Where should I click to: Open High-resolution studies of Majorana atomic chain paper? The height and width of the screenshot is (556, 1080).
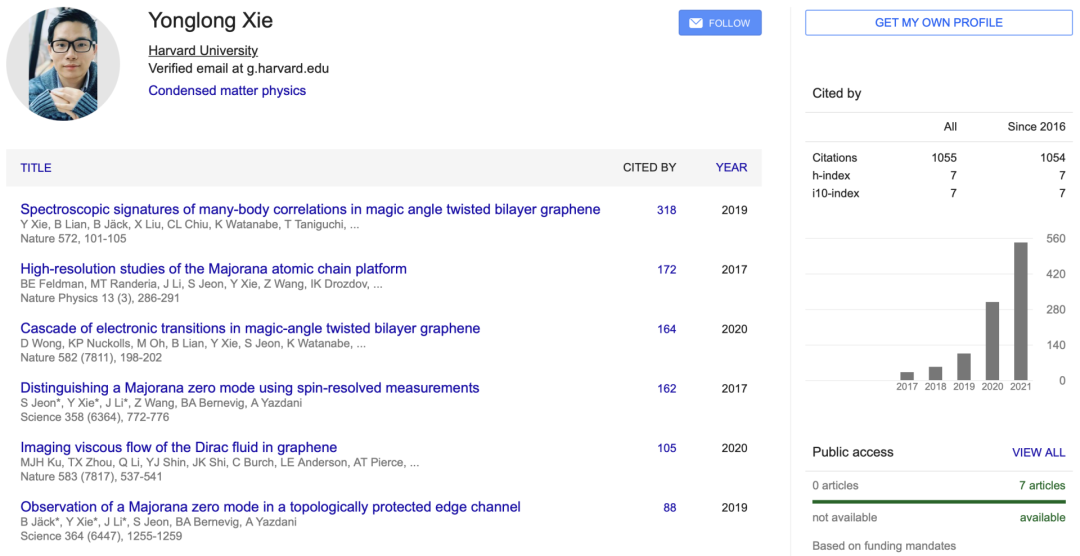[213, 269]
